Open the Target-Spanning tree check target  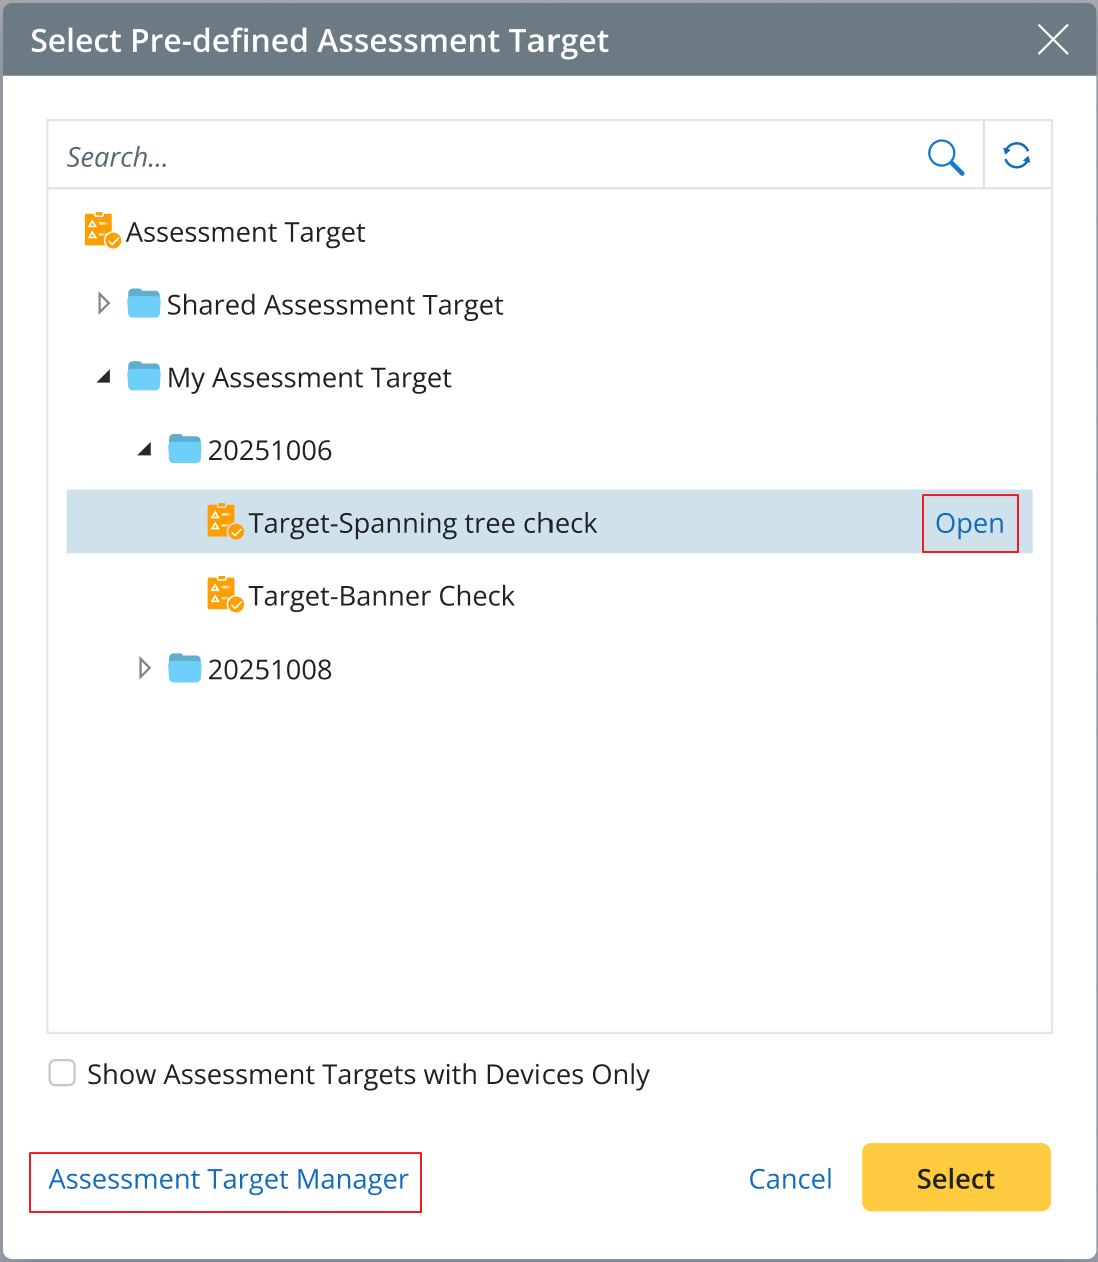(969, 523)
